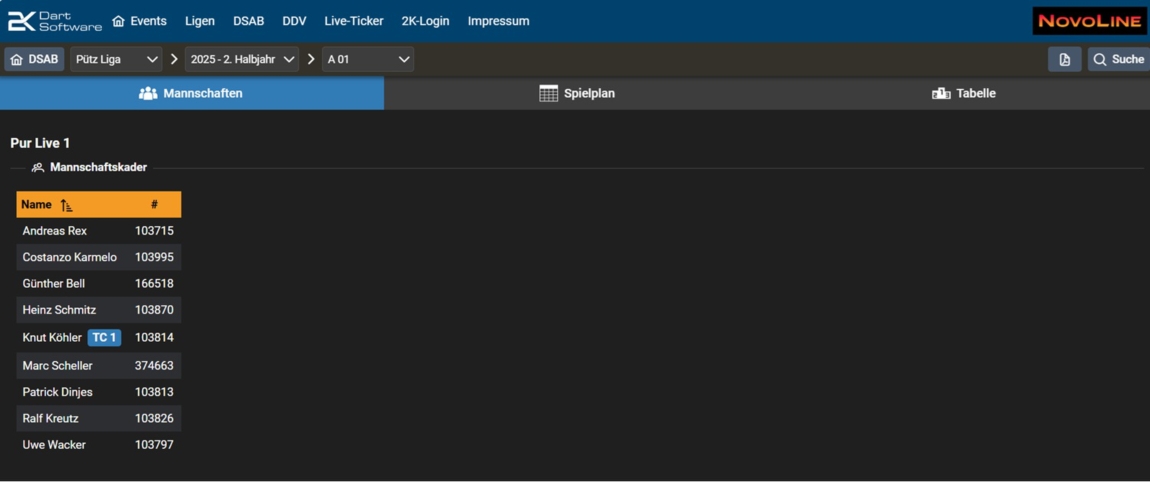Open the 2025 - 2. Halbjahr dropdown
1150x482 pixels.
243,60
